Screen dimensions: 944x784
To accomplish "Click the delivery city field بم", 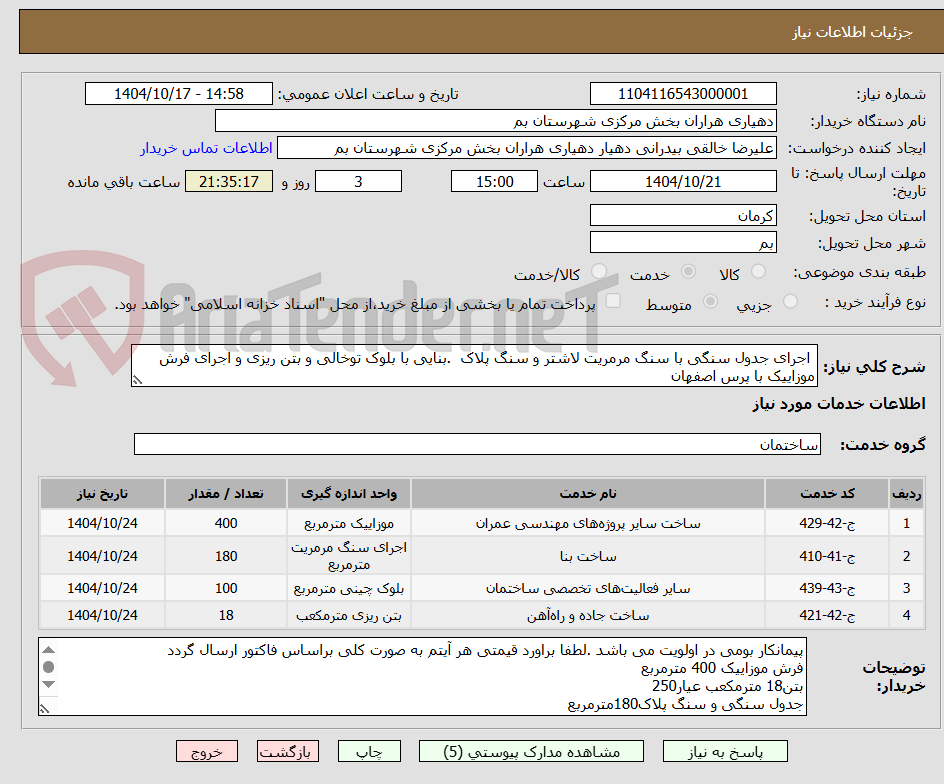I will click(x=683, y=243).
